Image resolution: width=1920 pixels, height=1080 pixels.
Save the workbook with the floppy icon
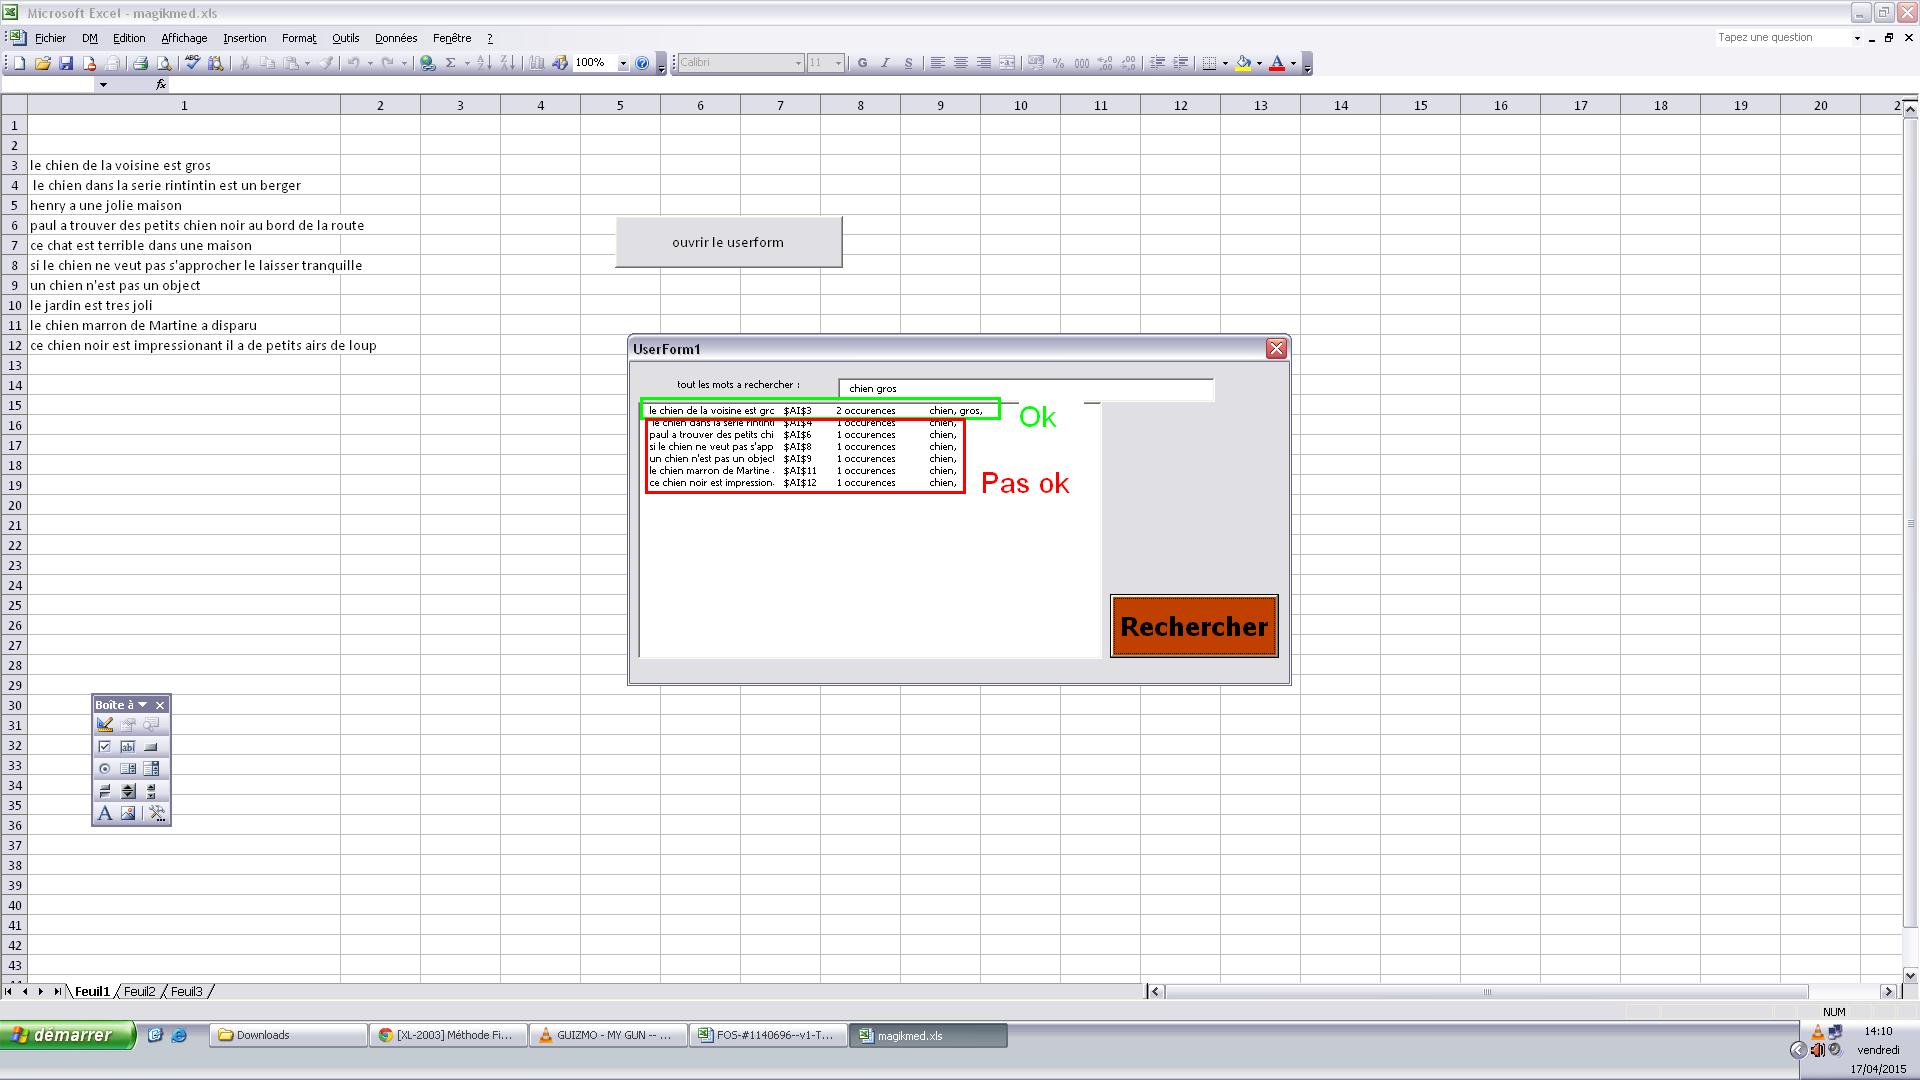pos(66,63)
